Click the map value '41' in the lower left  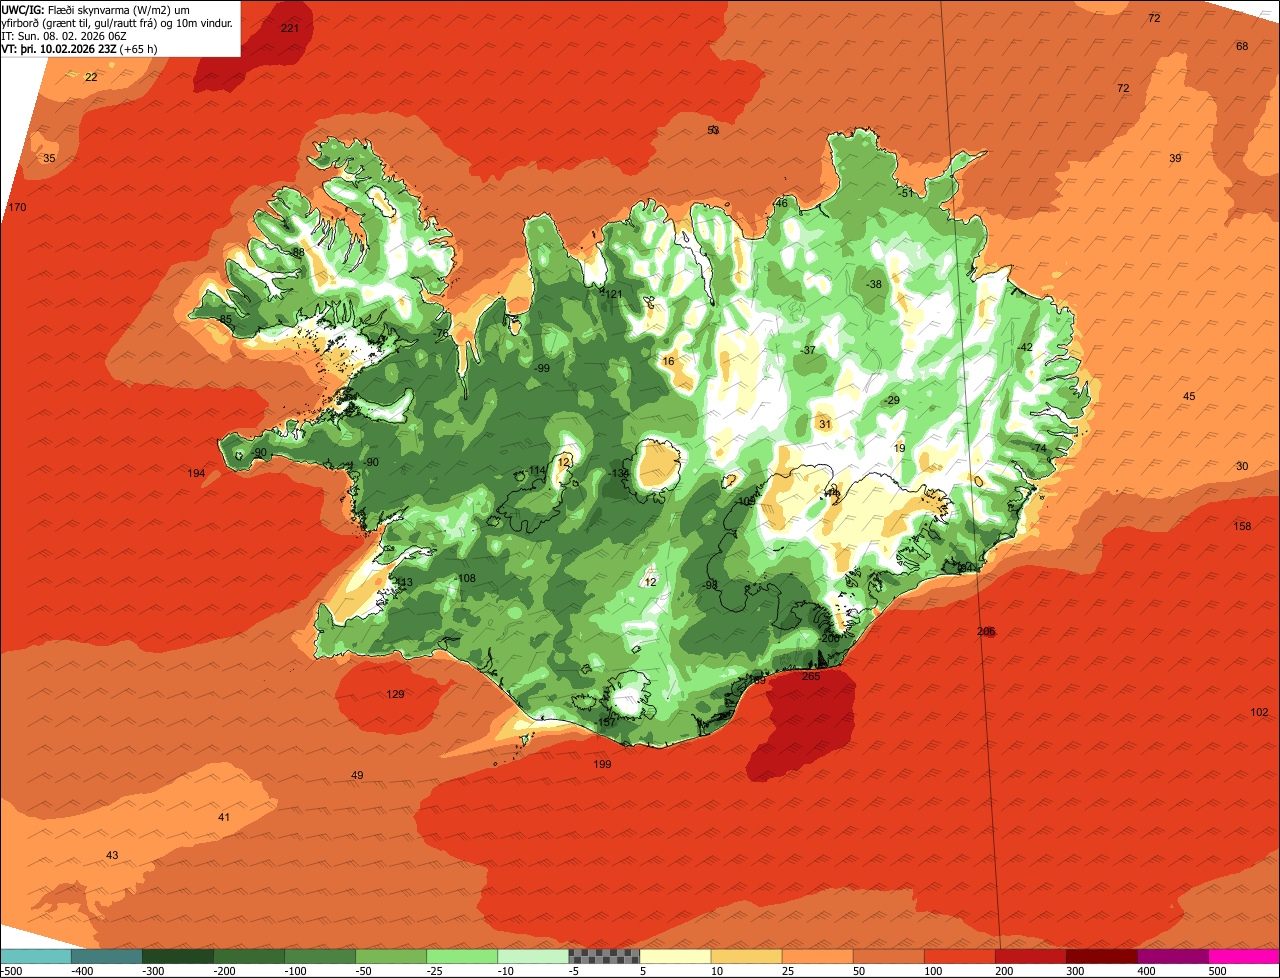[224, 818]
